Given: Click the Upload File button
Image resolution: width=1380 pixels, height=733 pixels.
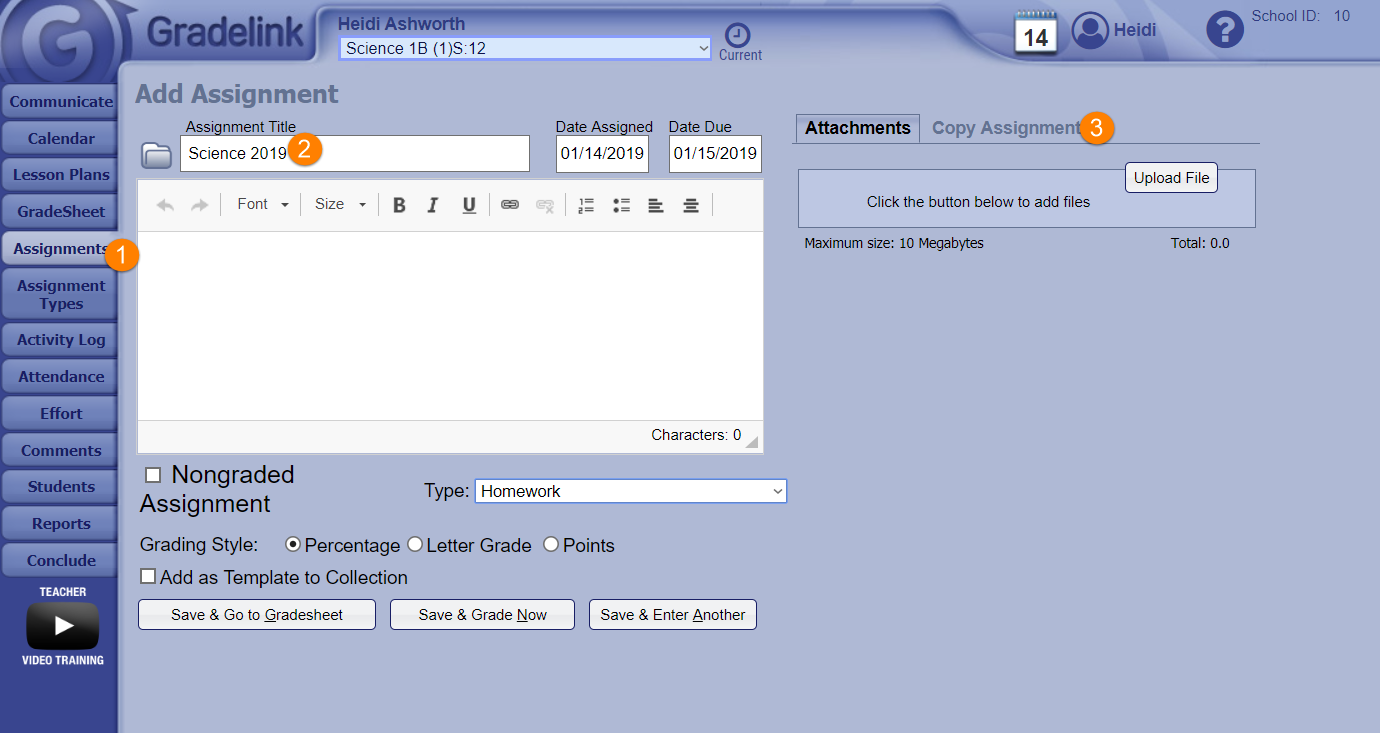Looking at the screenshot, I should (x=1171, y=178).
